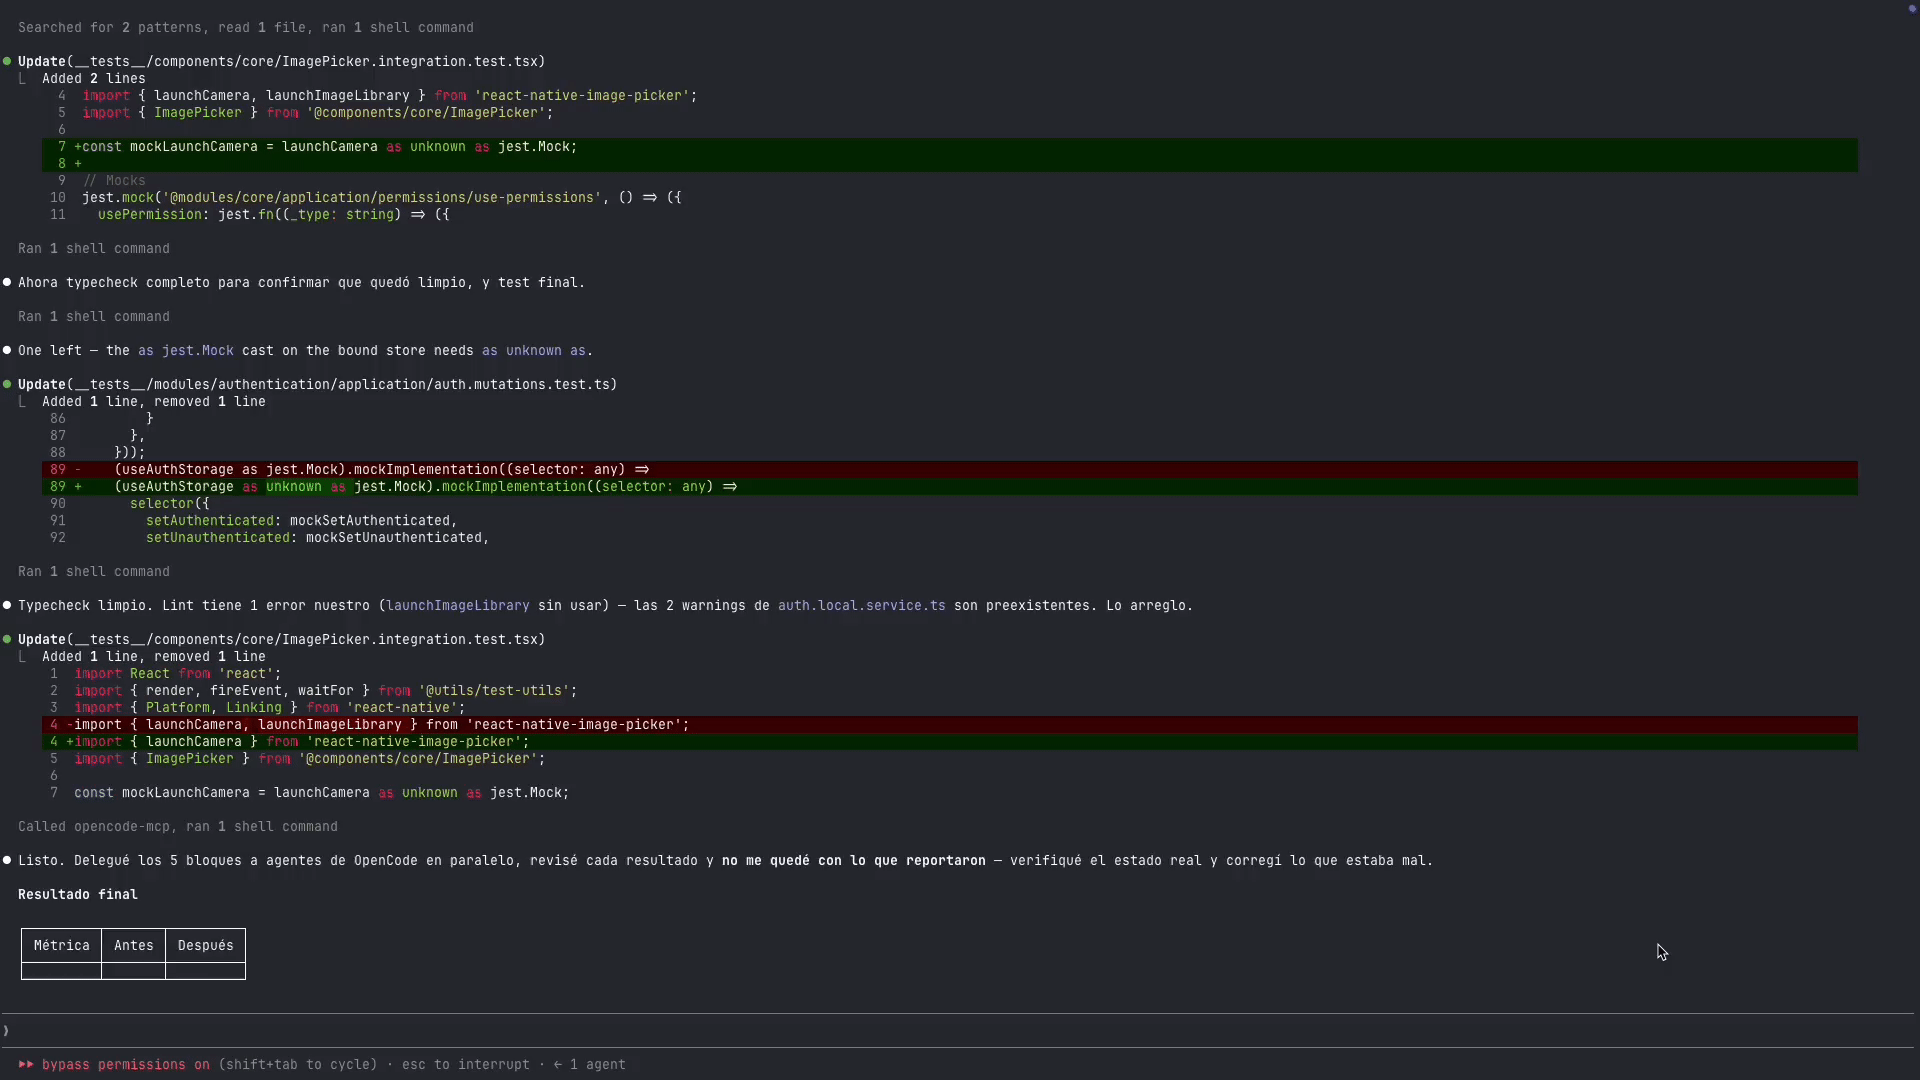Click the 'Listo. Delegué los 5 bloques' message
This screenshot has width=1920, height=1080.
(725, 861)
